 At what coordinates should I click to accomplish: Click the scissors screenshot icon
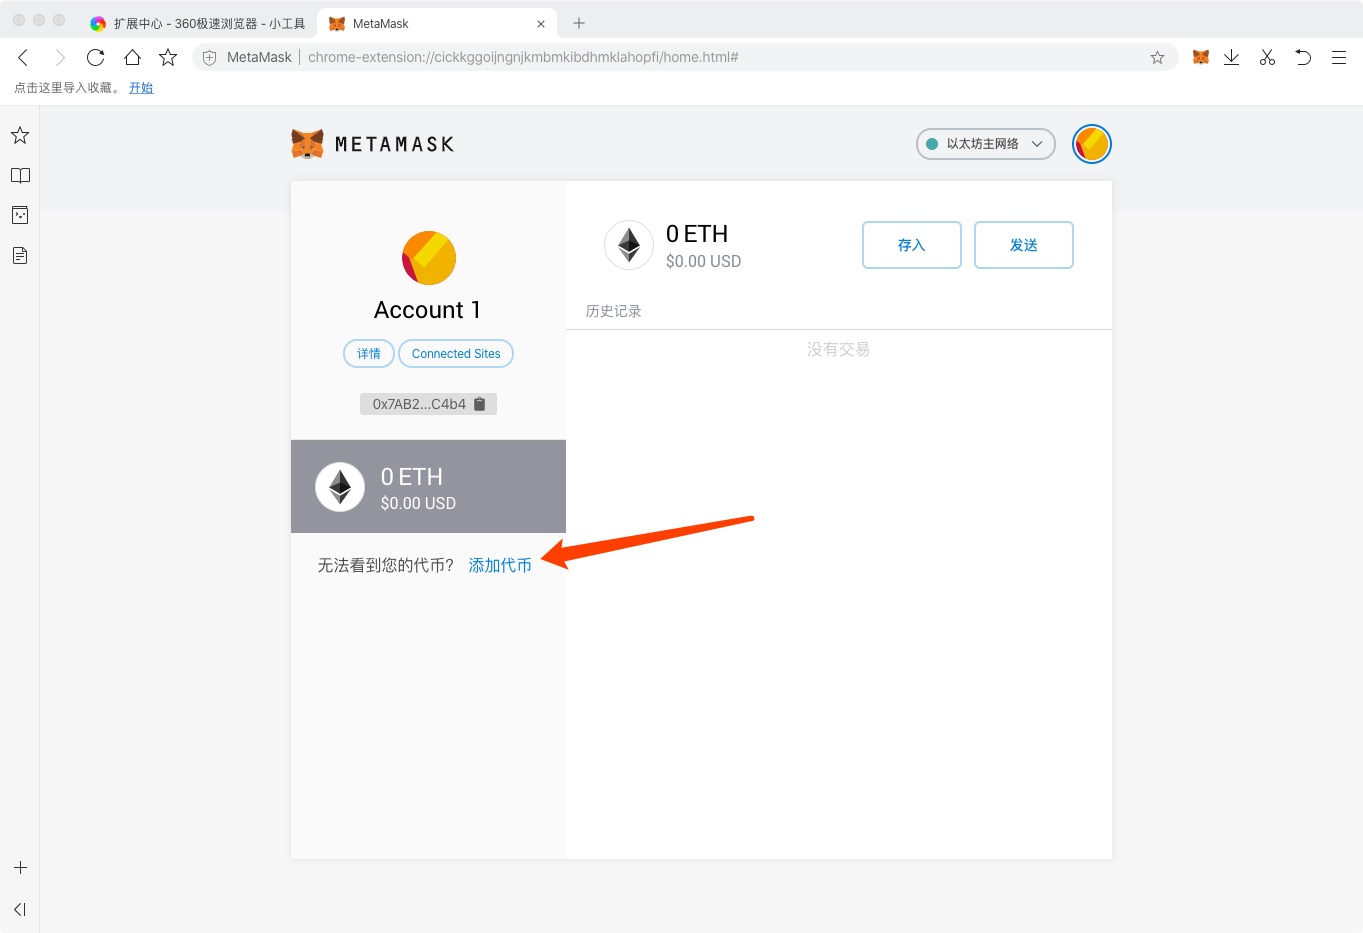[1267, 57]
